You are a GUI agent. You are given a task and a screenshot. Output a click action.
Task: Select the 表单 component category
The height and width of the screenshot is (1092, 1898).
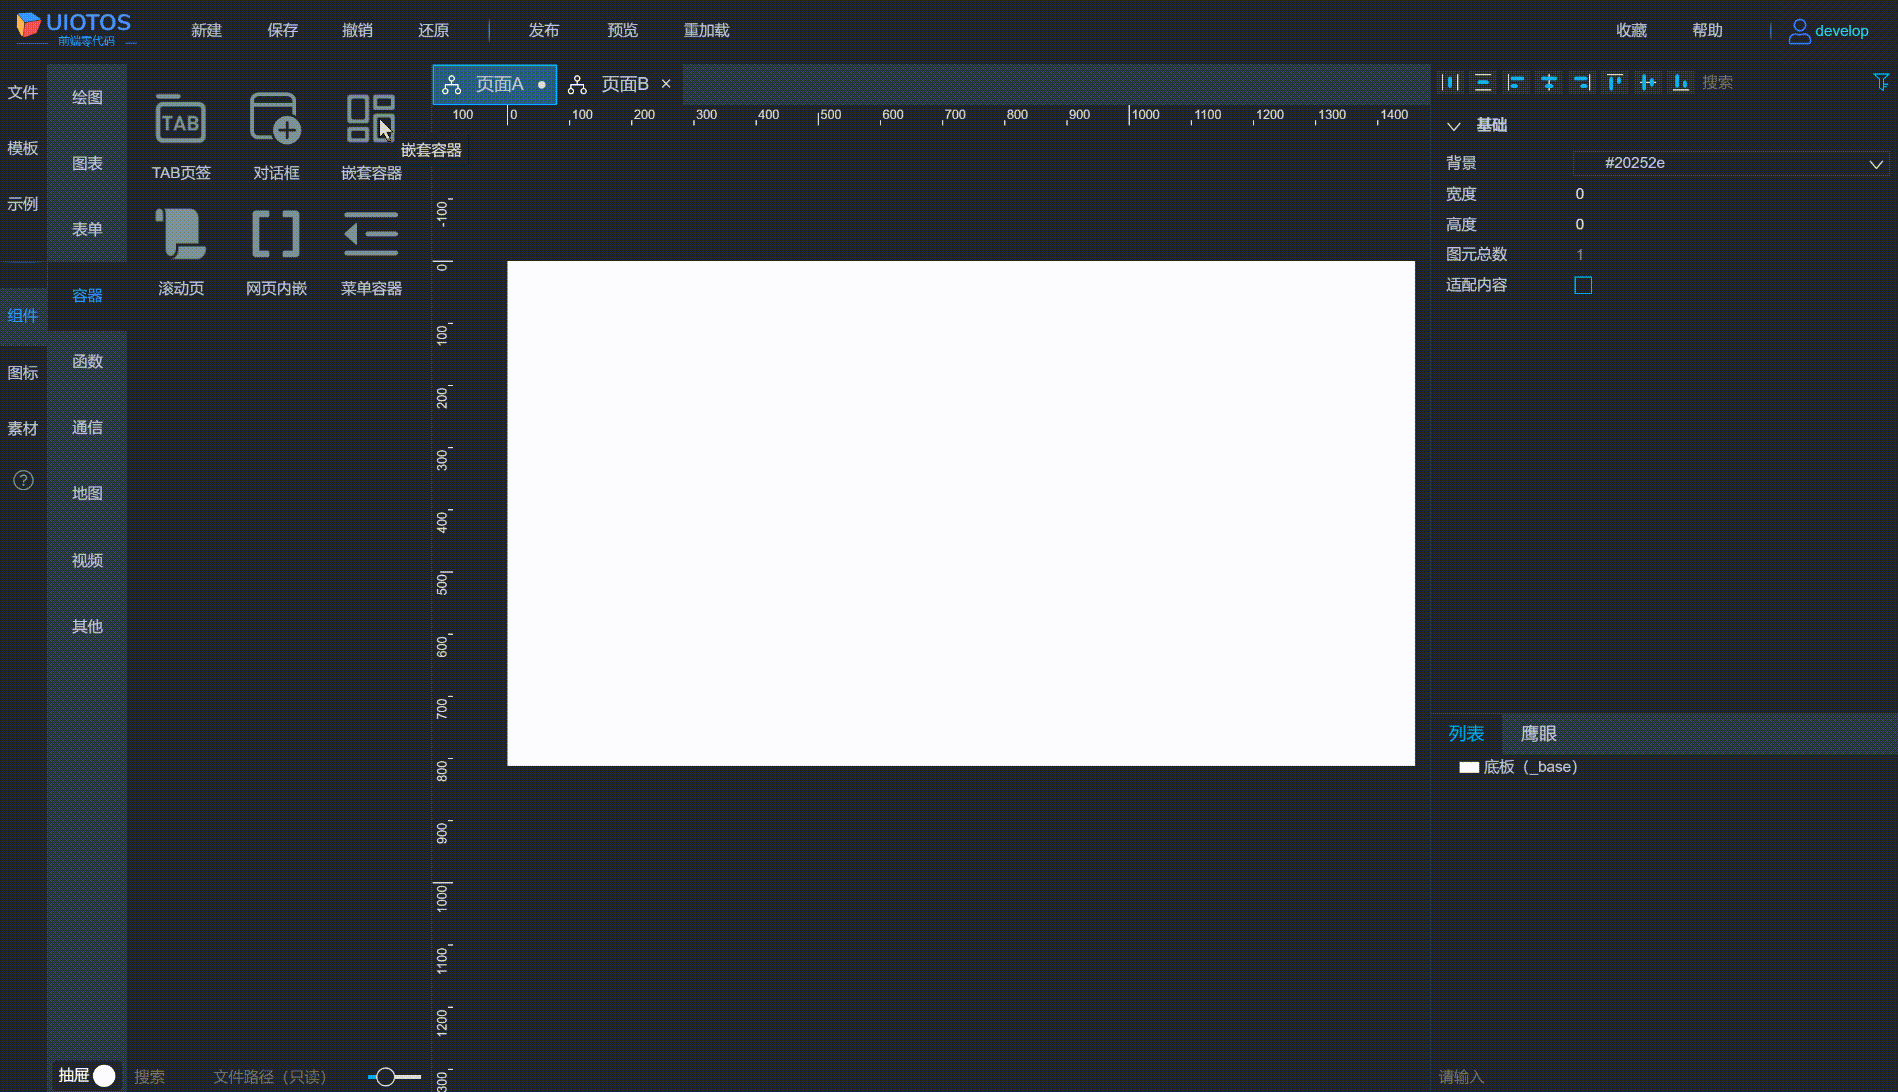pos(87,230)
